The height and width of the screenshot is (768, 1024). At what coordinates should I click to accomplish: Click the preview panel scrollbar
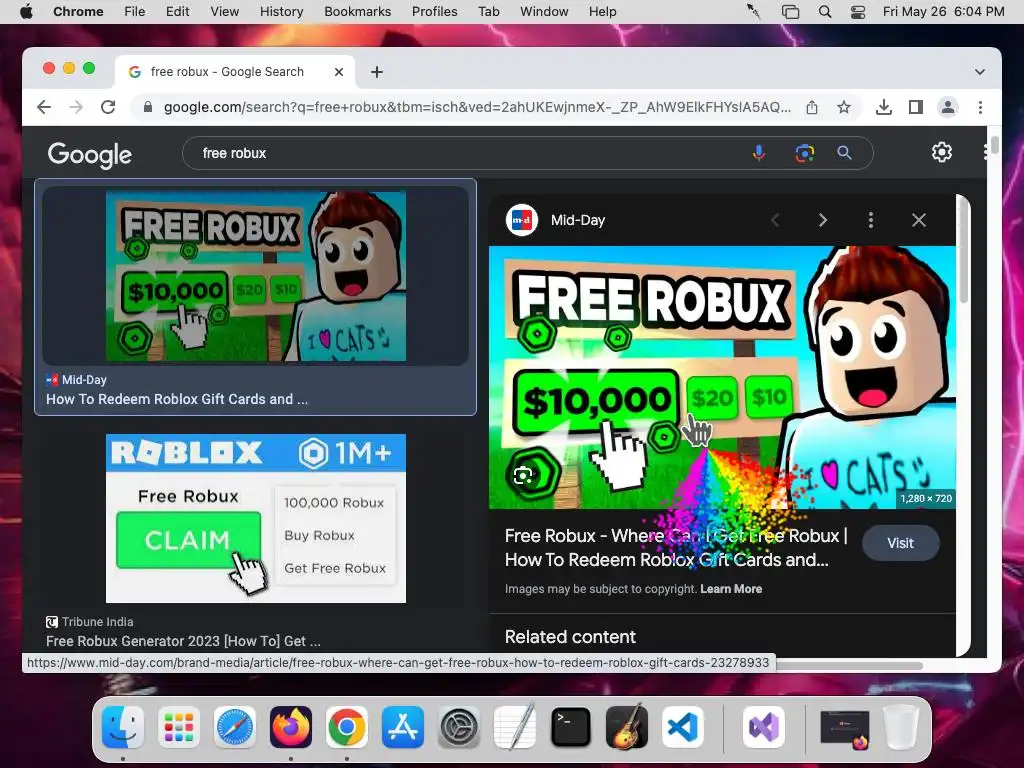click(x=963, y=249)
